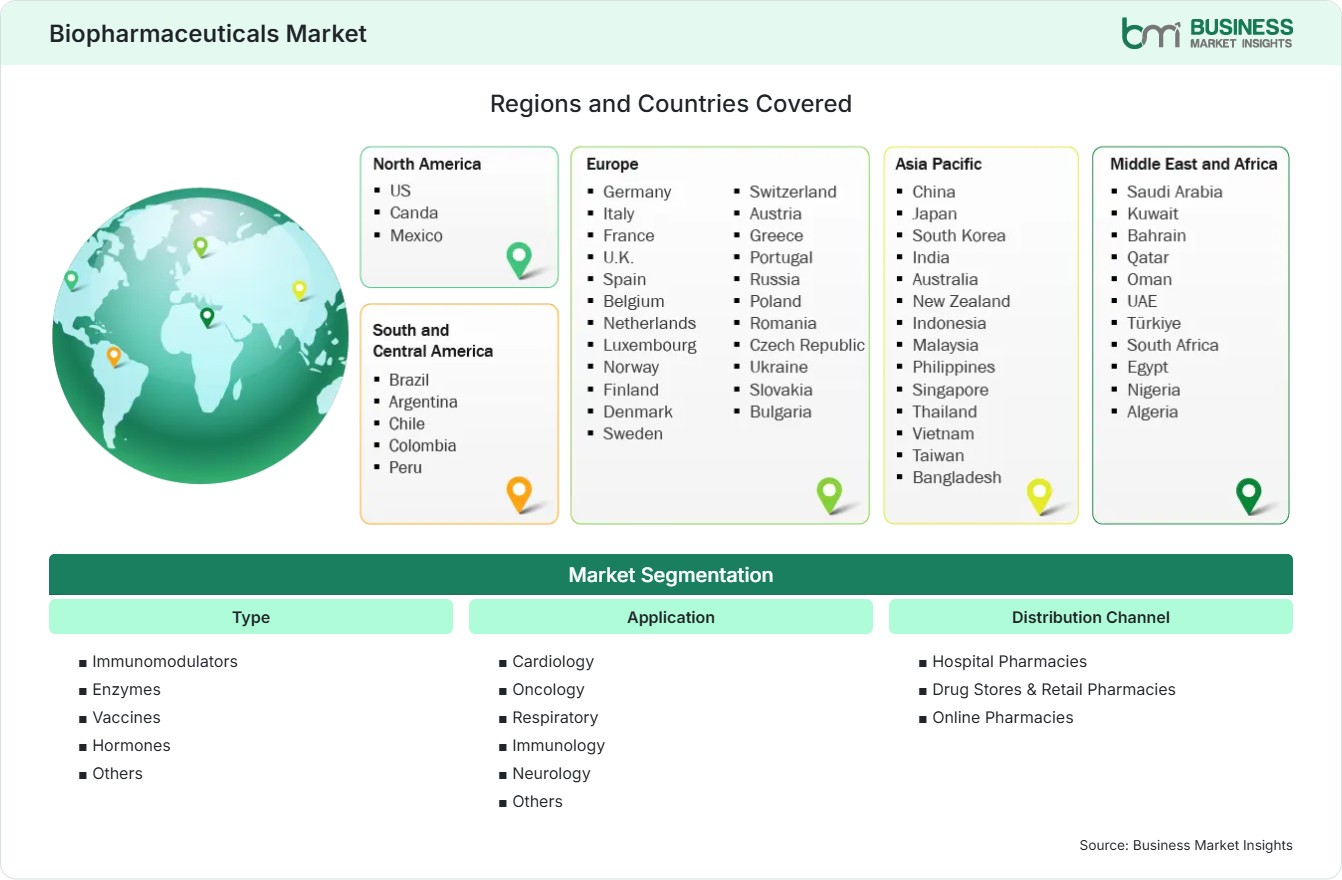Image resolution: width=1342 pixels, height=880 pixels.
Task: Click the orange pin on the globe
Action: tap(114, 356)
